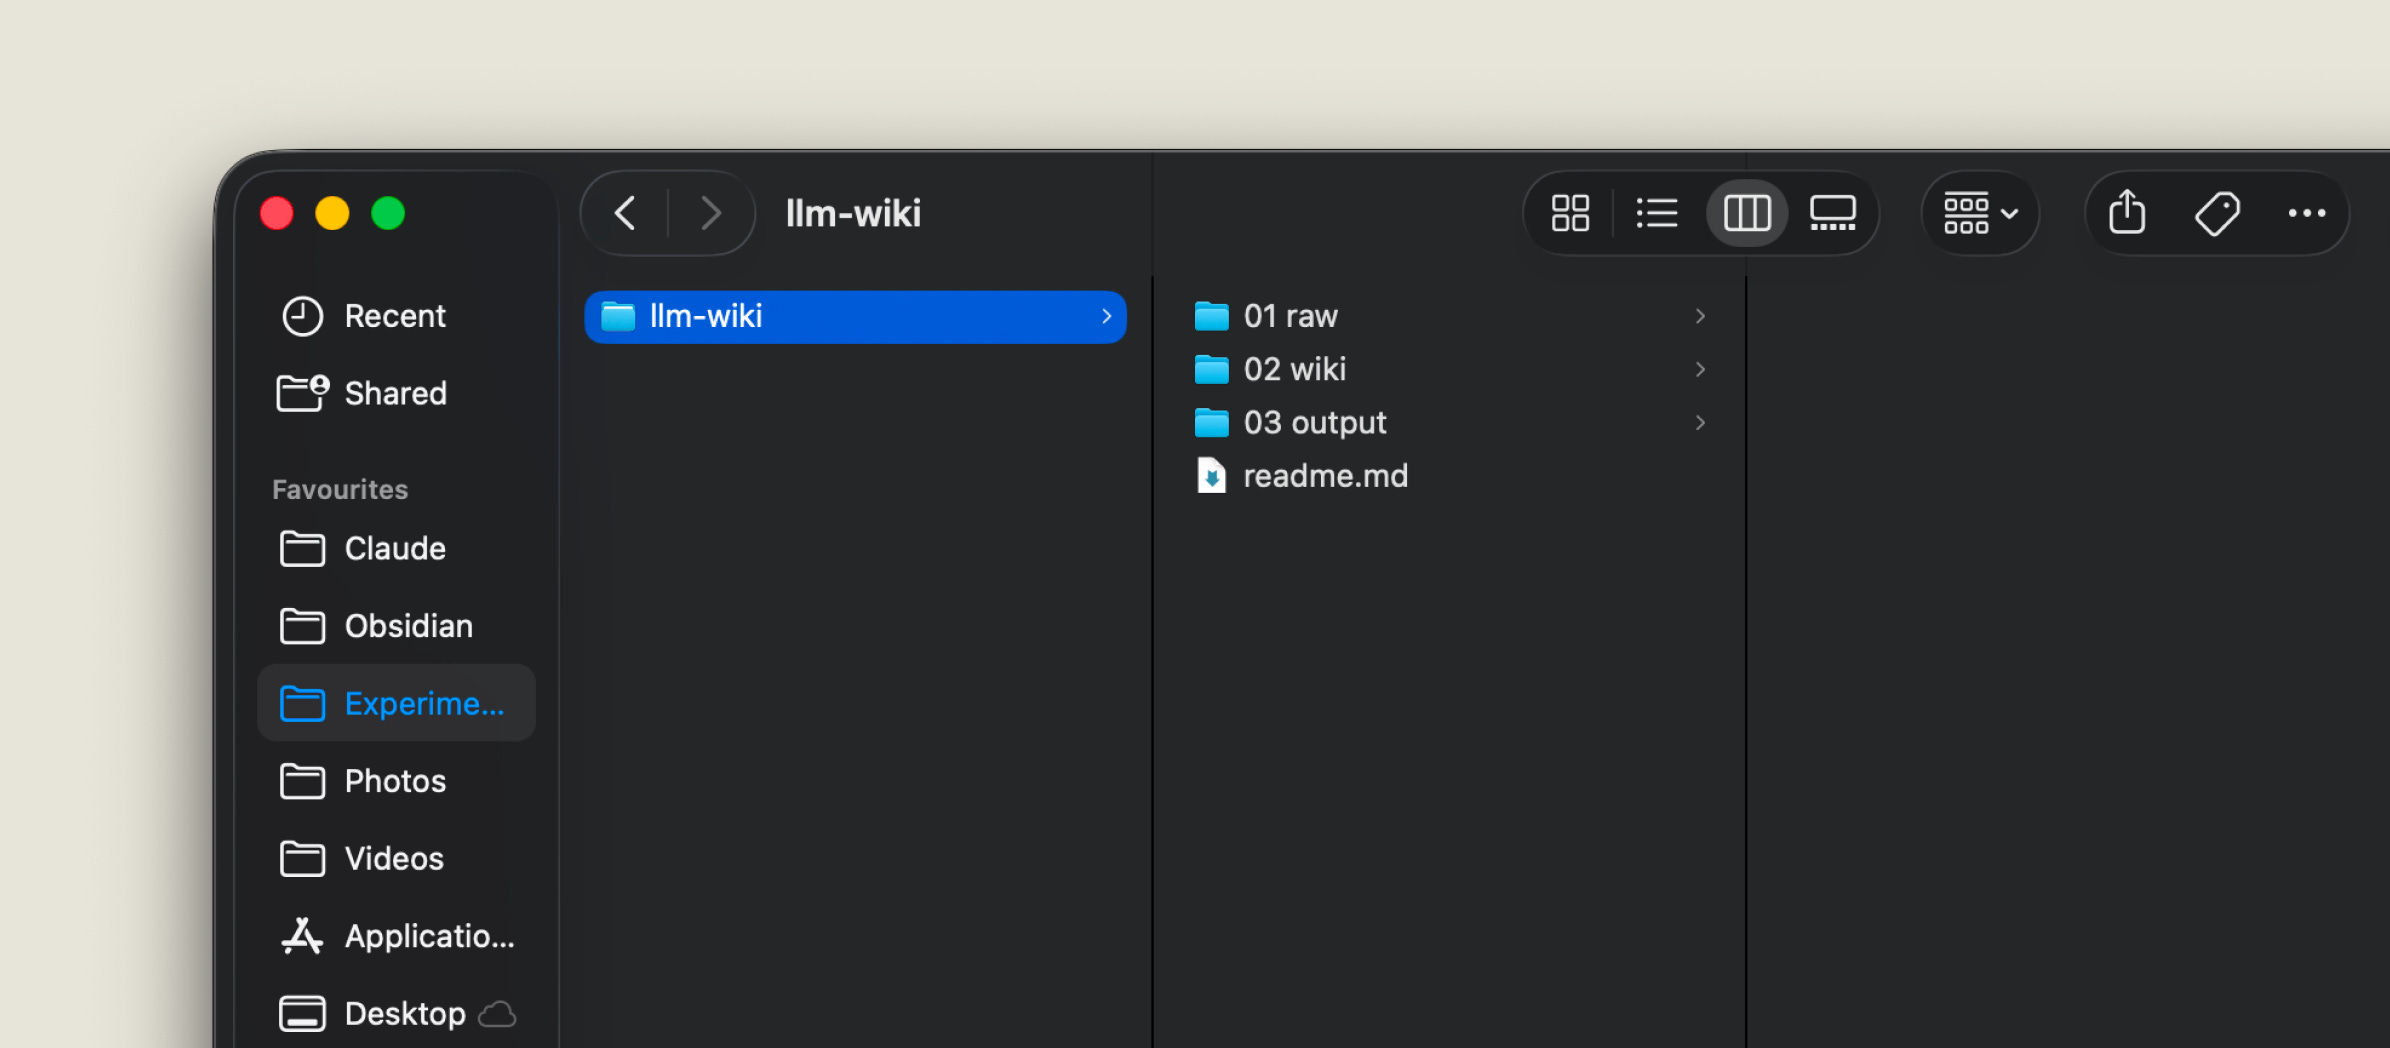Expand 03 output using its chevron
Image resolution: width=2390 pixels, height=1048 pixels.
[x=1700, y=422]
